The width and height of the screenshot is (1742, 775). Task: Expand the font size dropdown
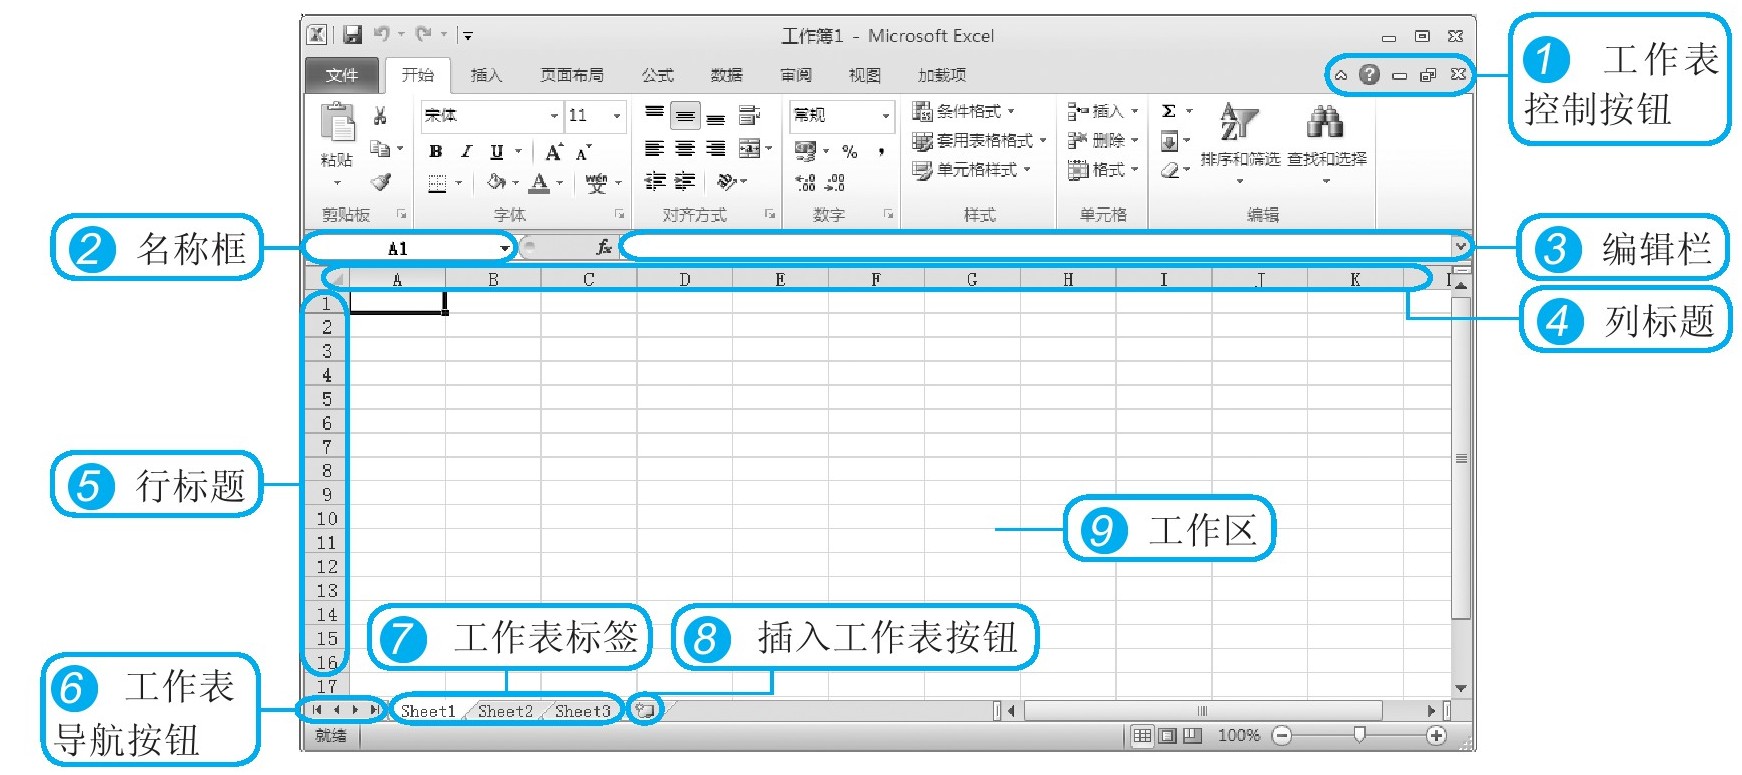[617, 116]
